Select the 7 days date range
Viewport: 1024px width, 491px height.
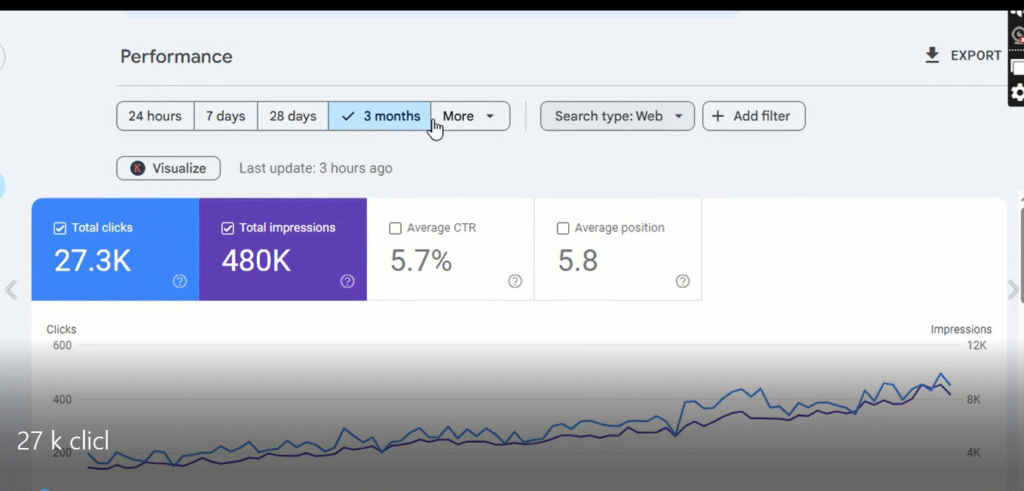(225, 116)
